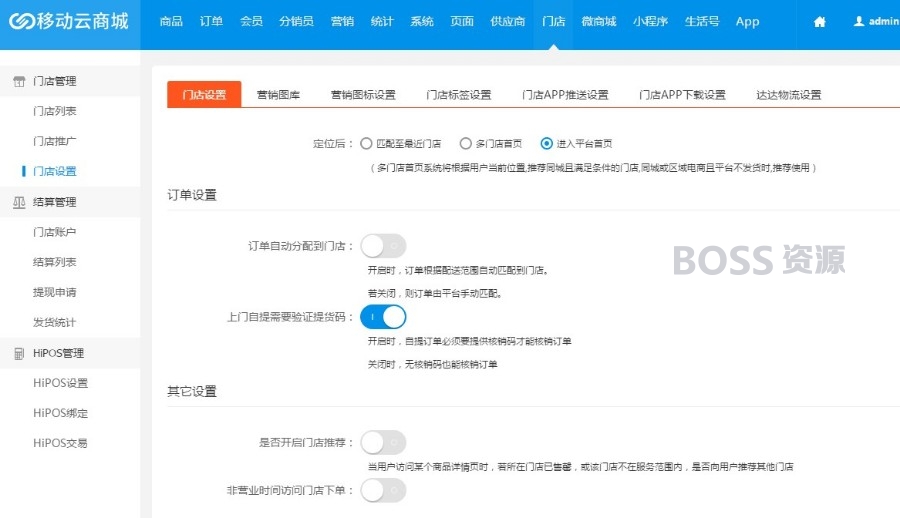Switch to the 门店APP下载设置 tab
This screenshot has width=900, height=518.
tap(682, 95)
